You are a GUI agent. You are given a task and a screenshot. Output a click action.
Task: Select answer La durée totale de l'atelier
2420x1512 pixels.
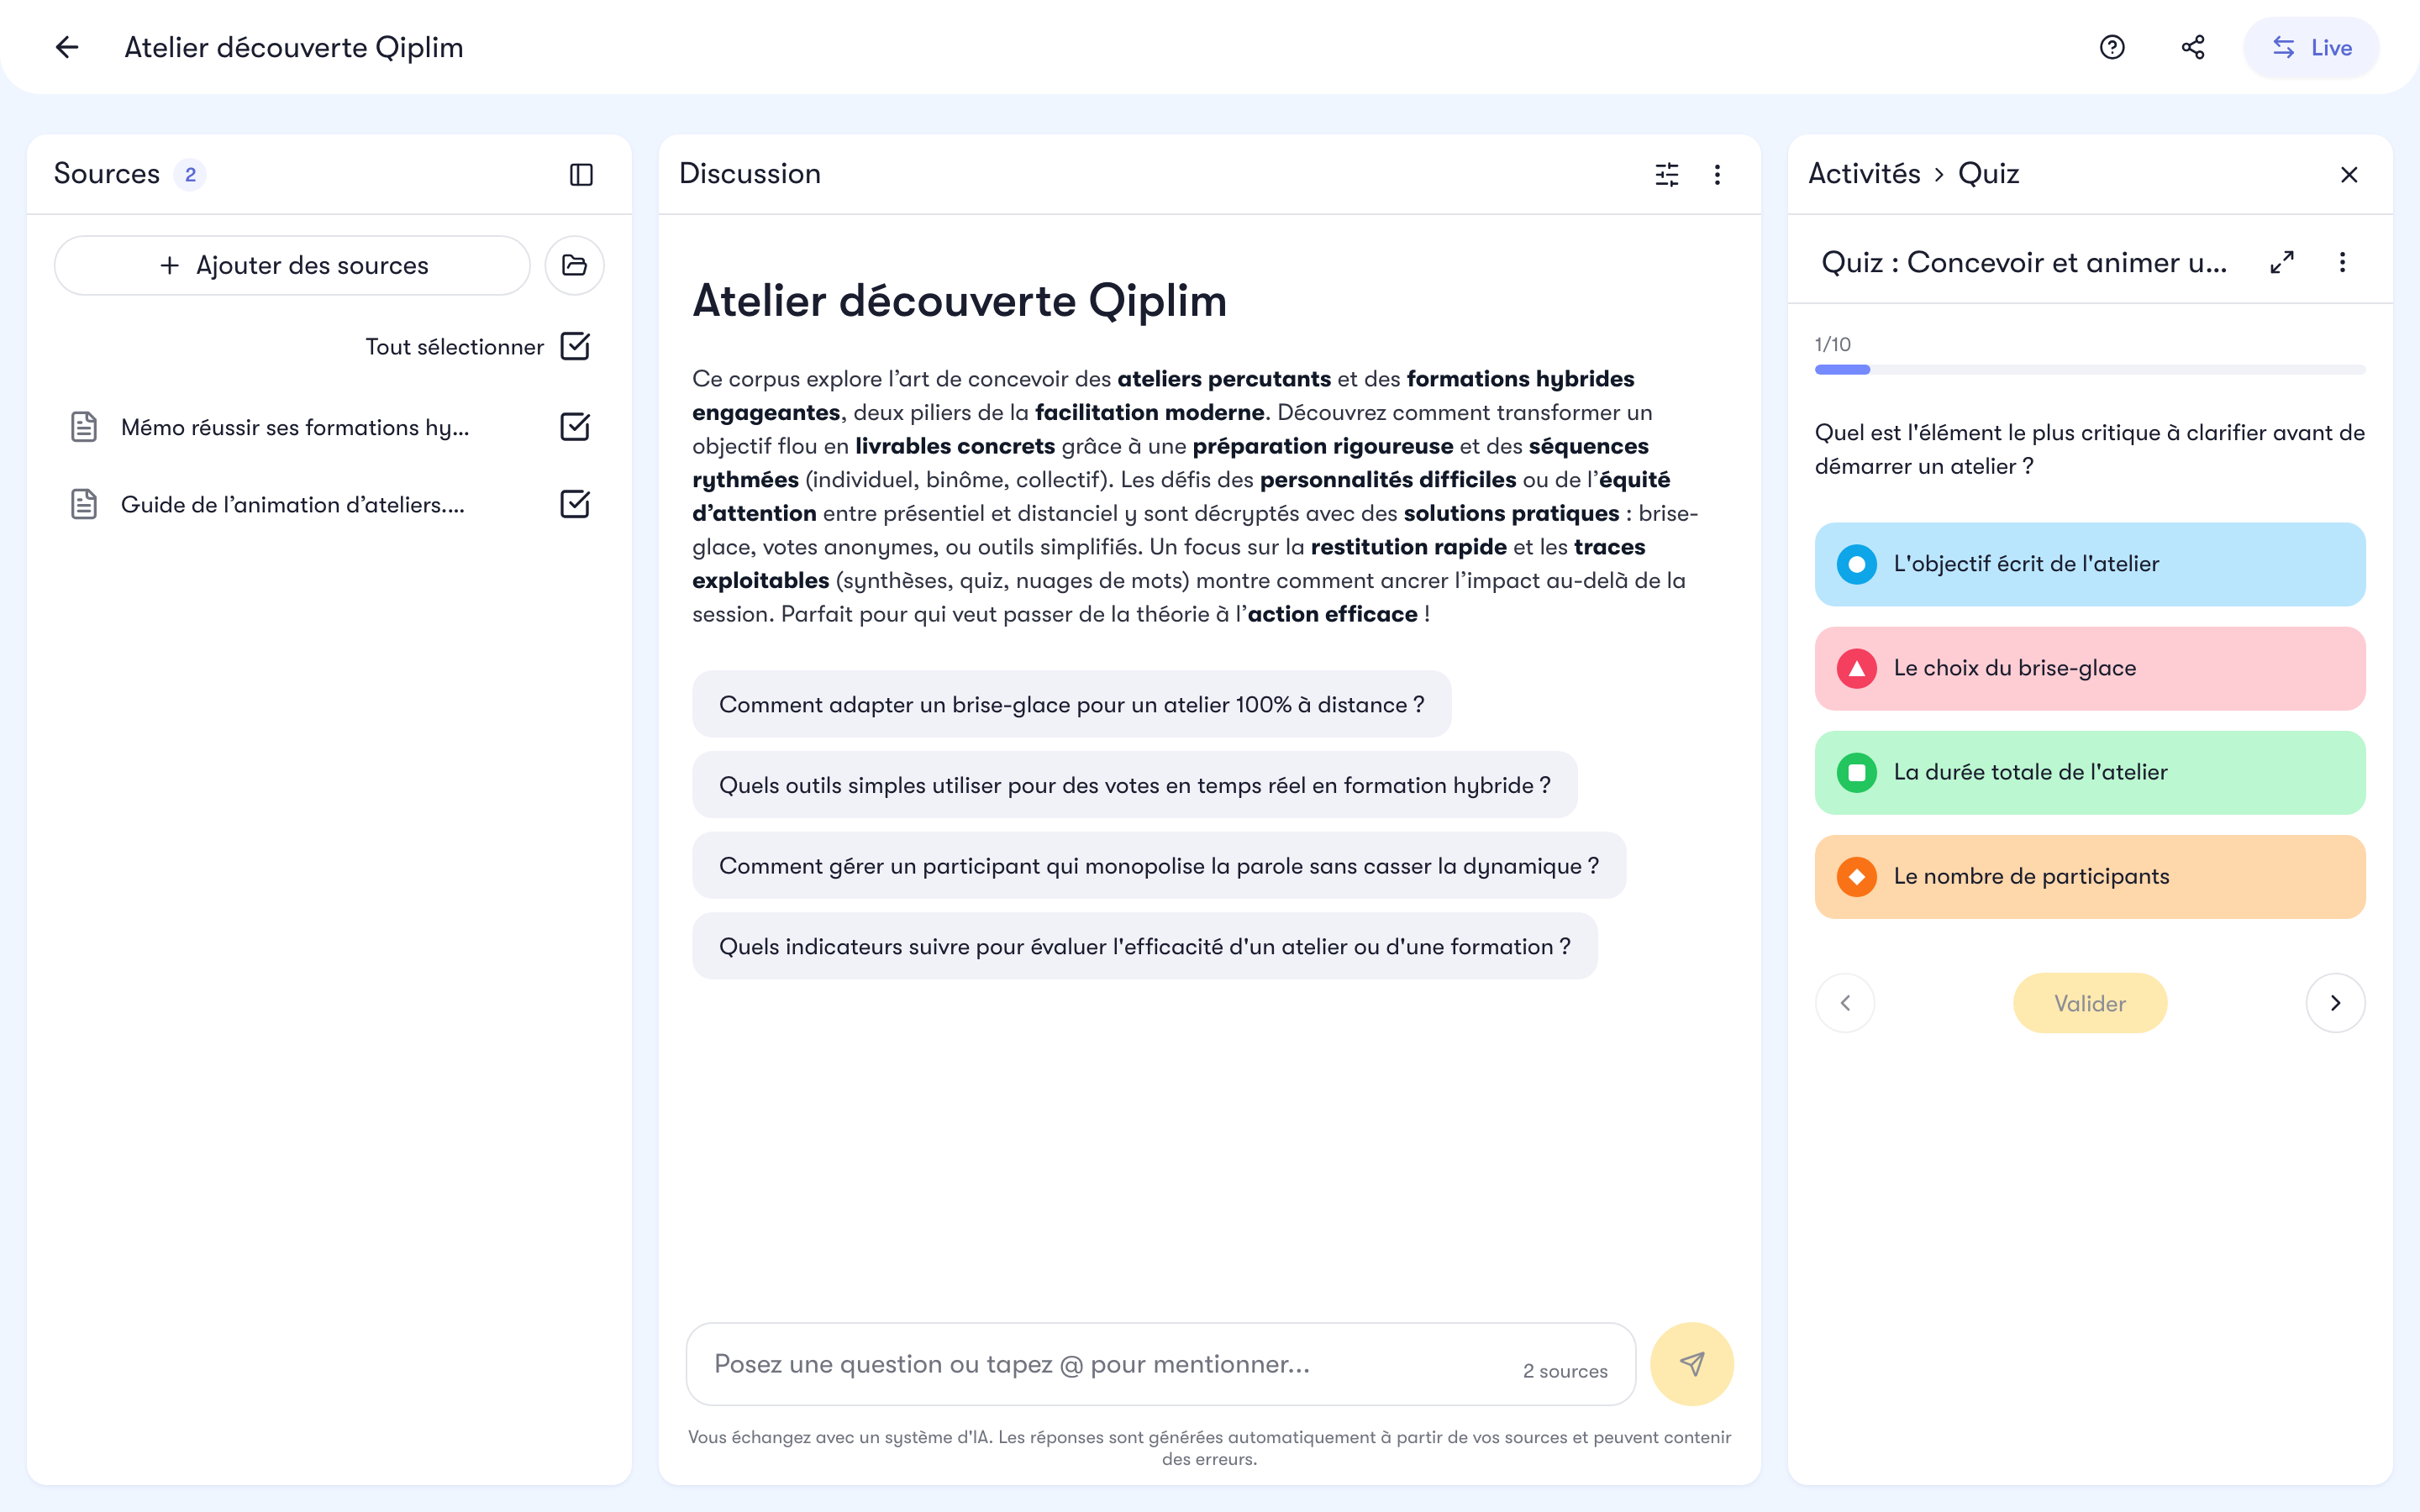pos(2090,772)
